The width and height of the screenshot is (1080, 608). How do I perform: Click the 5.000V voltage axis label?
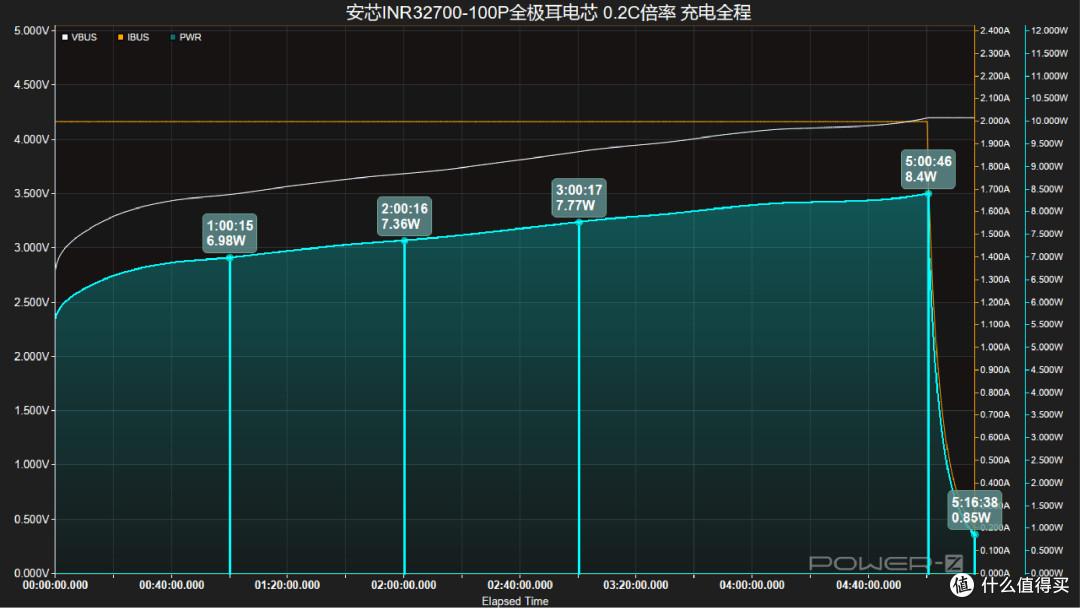coord(32,31)
